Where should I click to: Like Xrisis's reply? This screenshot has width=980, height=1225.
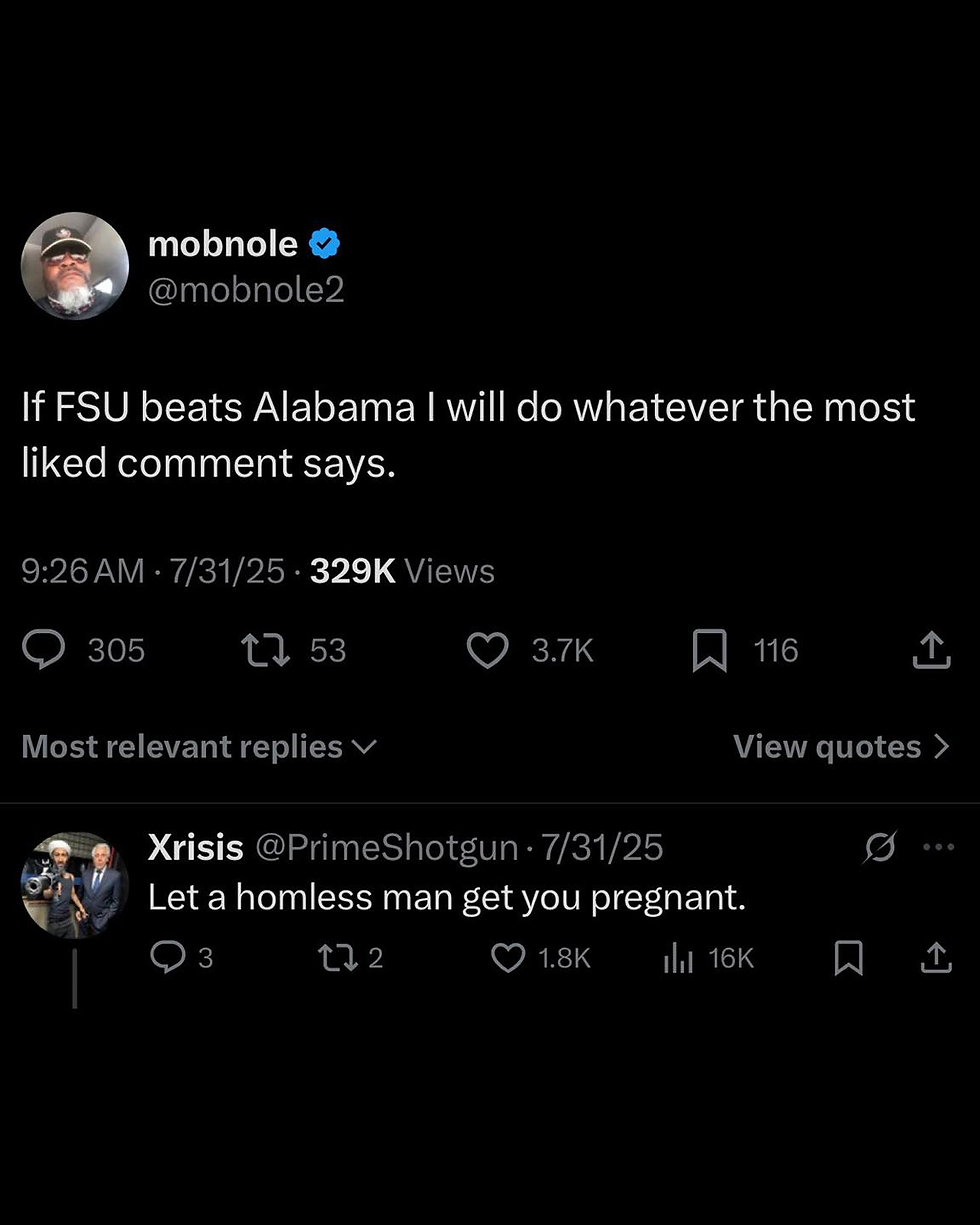(509, 958)
